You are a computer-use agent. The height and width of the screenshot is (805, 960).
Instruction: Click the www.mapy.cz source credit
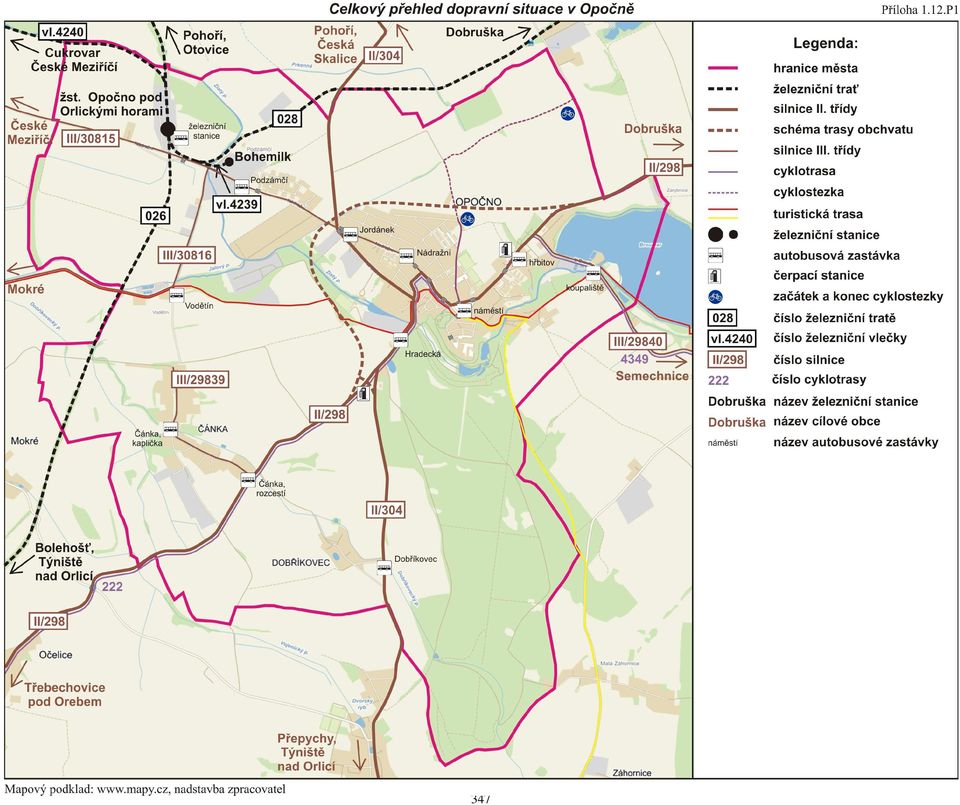pos(133,789)
